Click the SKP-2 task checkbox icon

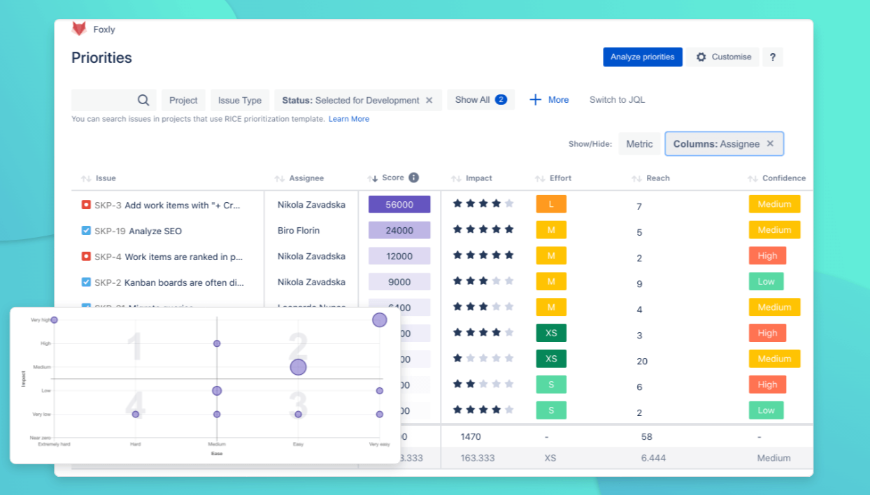click(x=86, y=282)
